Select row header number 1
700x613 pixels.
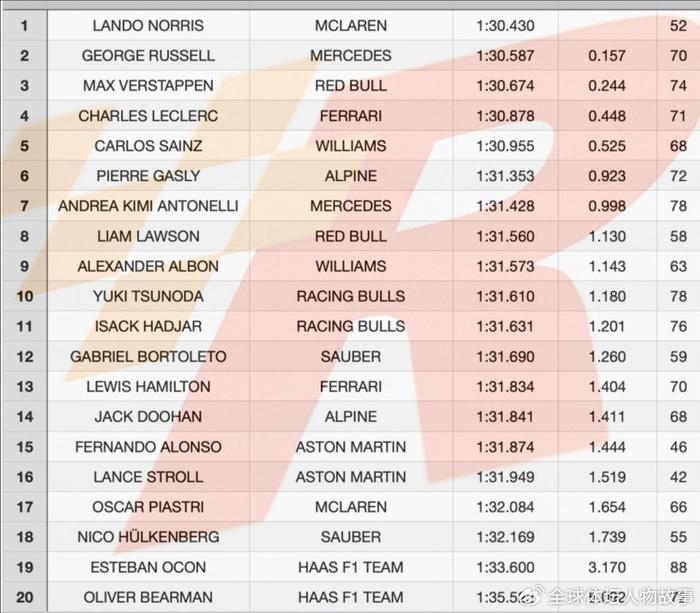pyautogui.click(x=25, y=25)
